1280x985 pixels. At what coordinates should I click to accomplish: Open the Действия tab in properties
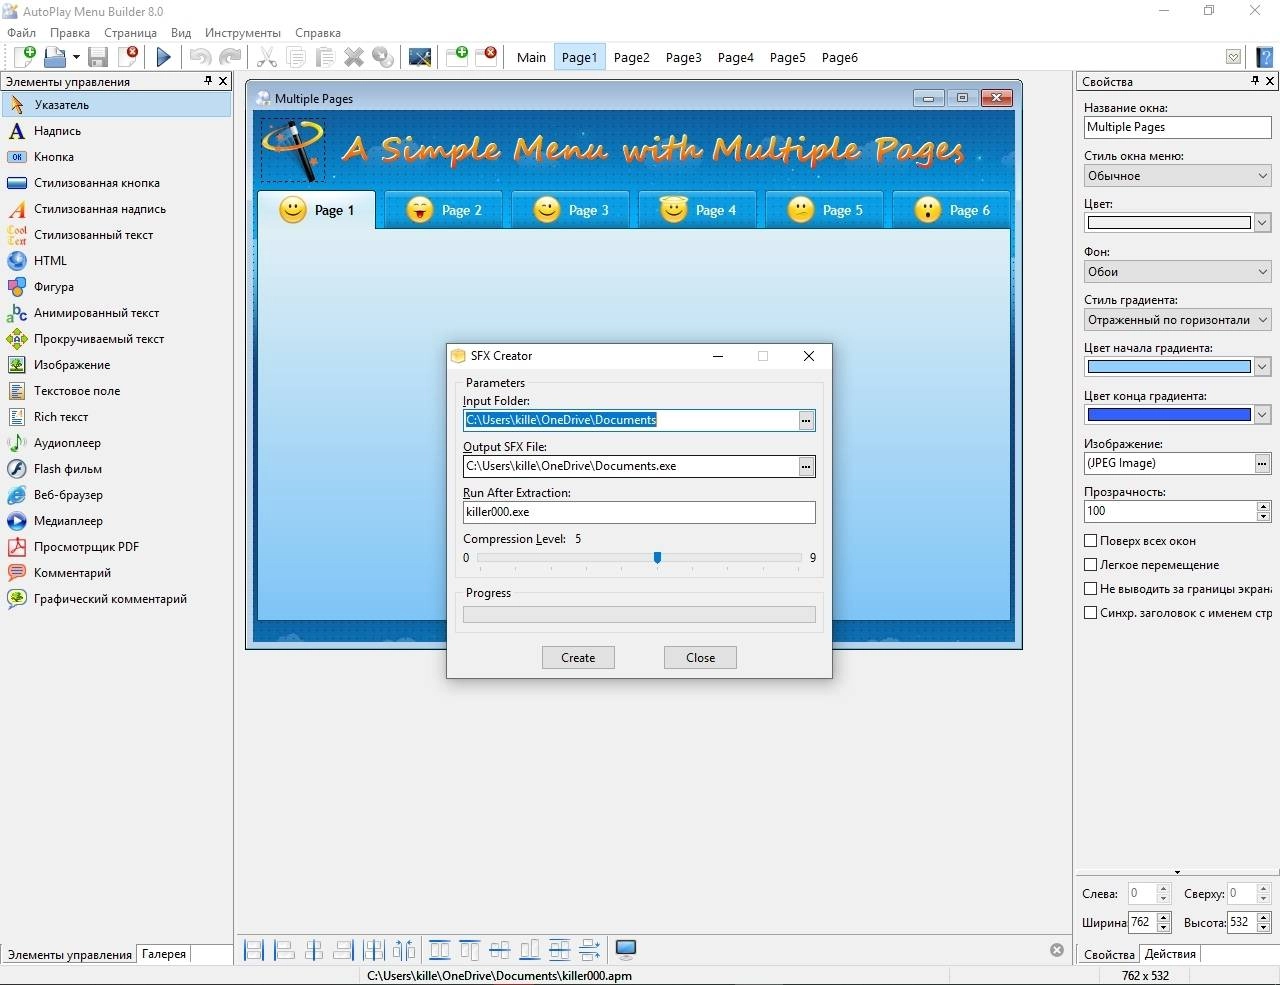click(x=1170, y=954)
